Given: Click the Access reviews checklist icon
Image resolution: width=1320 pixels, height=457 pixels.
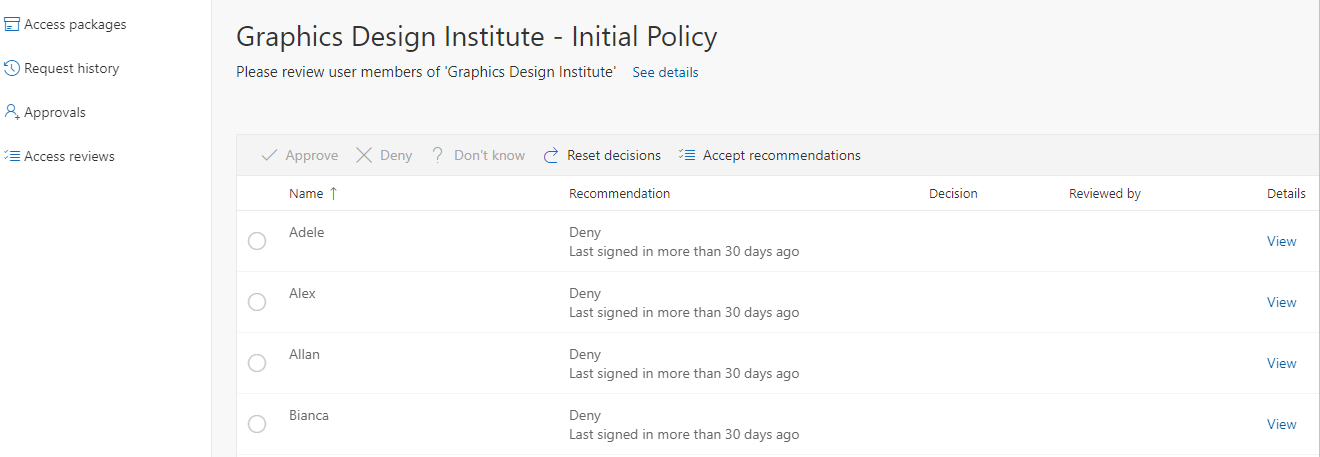Looking at the screenshot, I should click(12, 156).
